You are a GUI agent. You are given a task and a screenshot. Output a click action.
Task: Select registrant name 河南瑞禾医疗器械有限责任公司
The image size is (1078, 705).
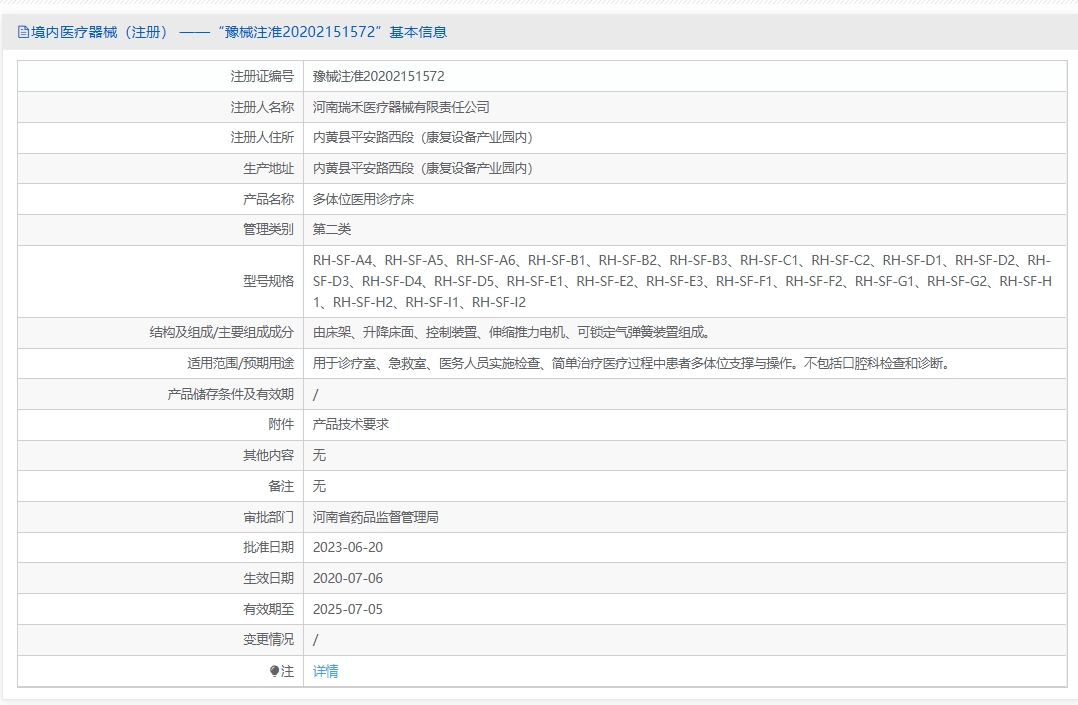click(x=402, y=107)
